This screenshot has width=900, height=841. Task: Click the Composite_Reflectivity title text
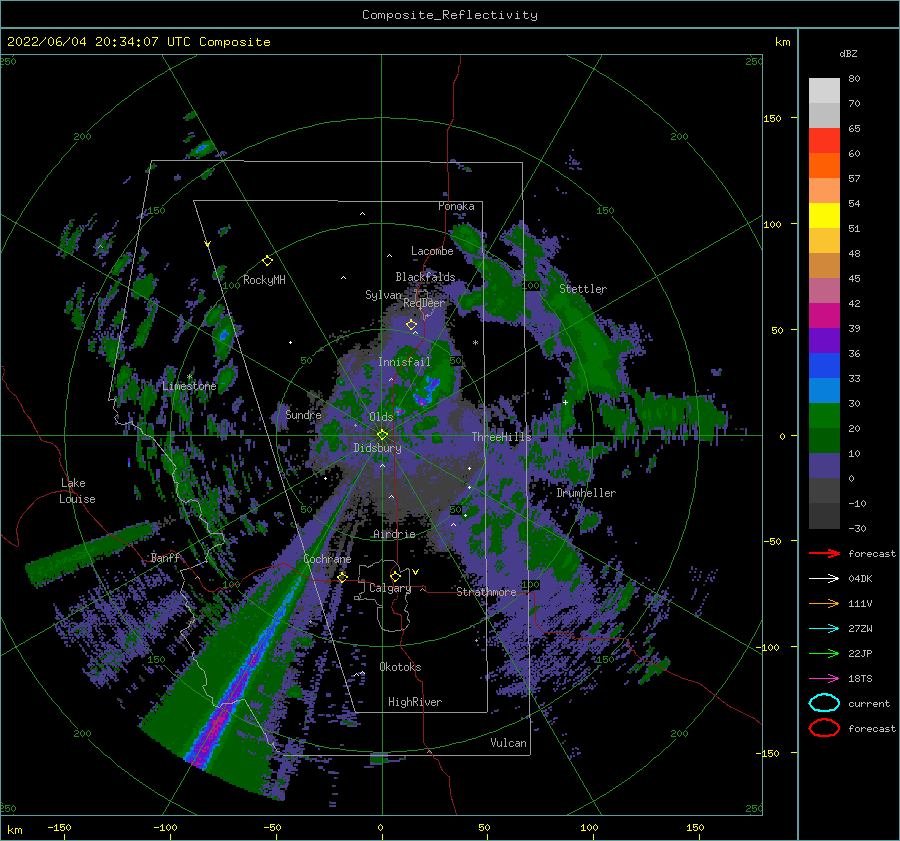coord(450,15)
